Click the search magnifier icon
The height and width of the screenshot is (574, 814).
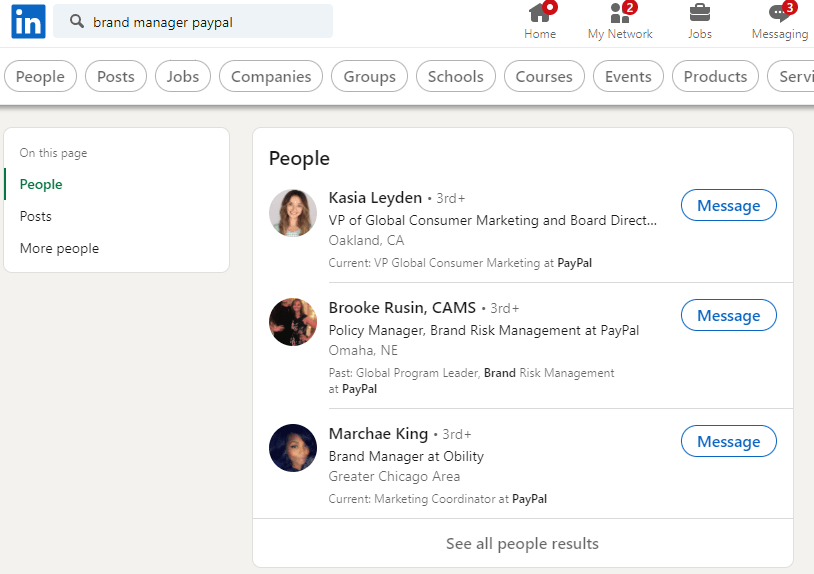click(77, 21)
